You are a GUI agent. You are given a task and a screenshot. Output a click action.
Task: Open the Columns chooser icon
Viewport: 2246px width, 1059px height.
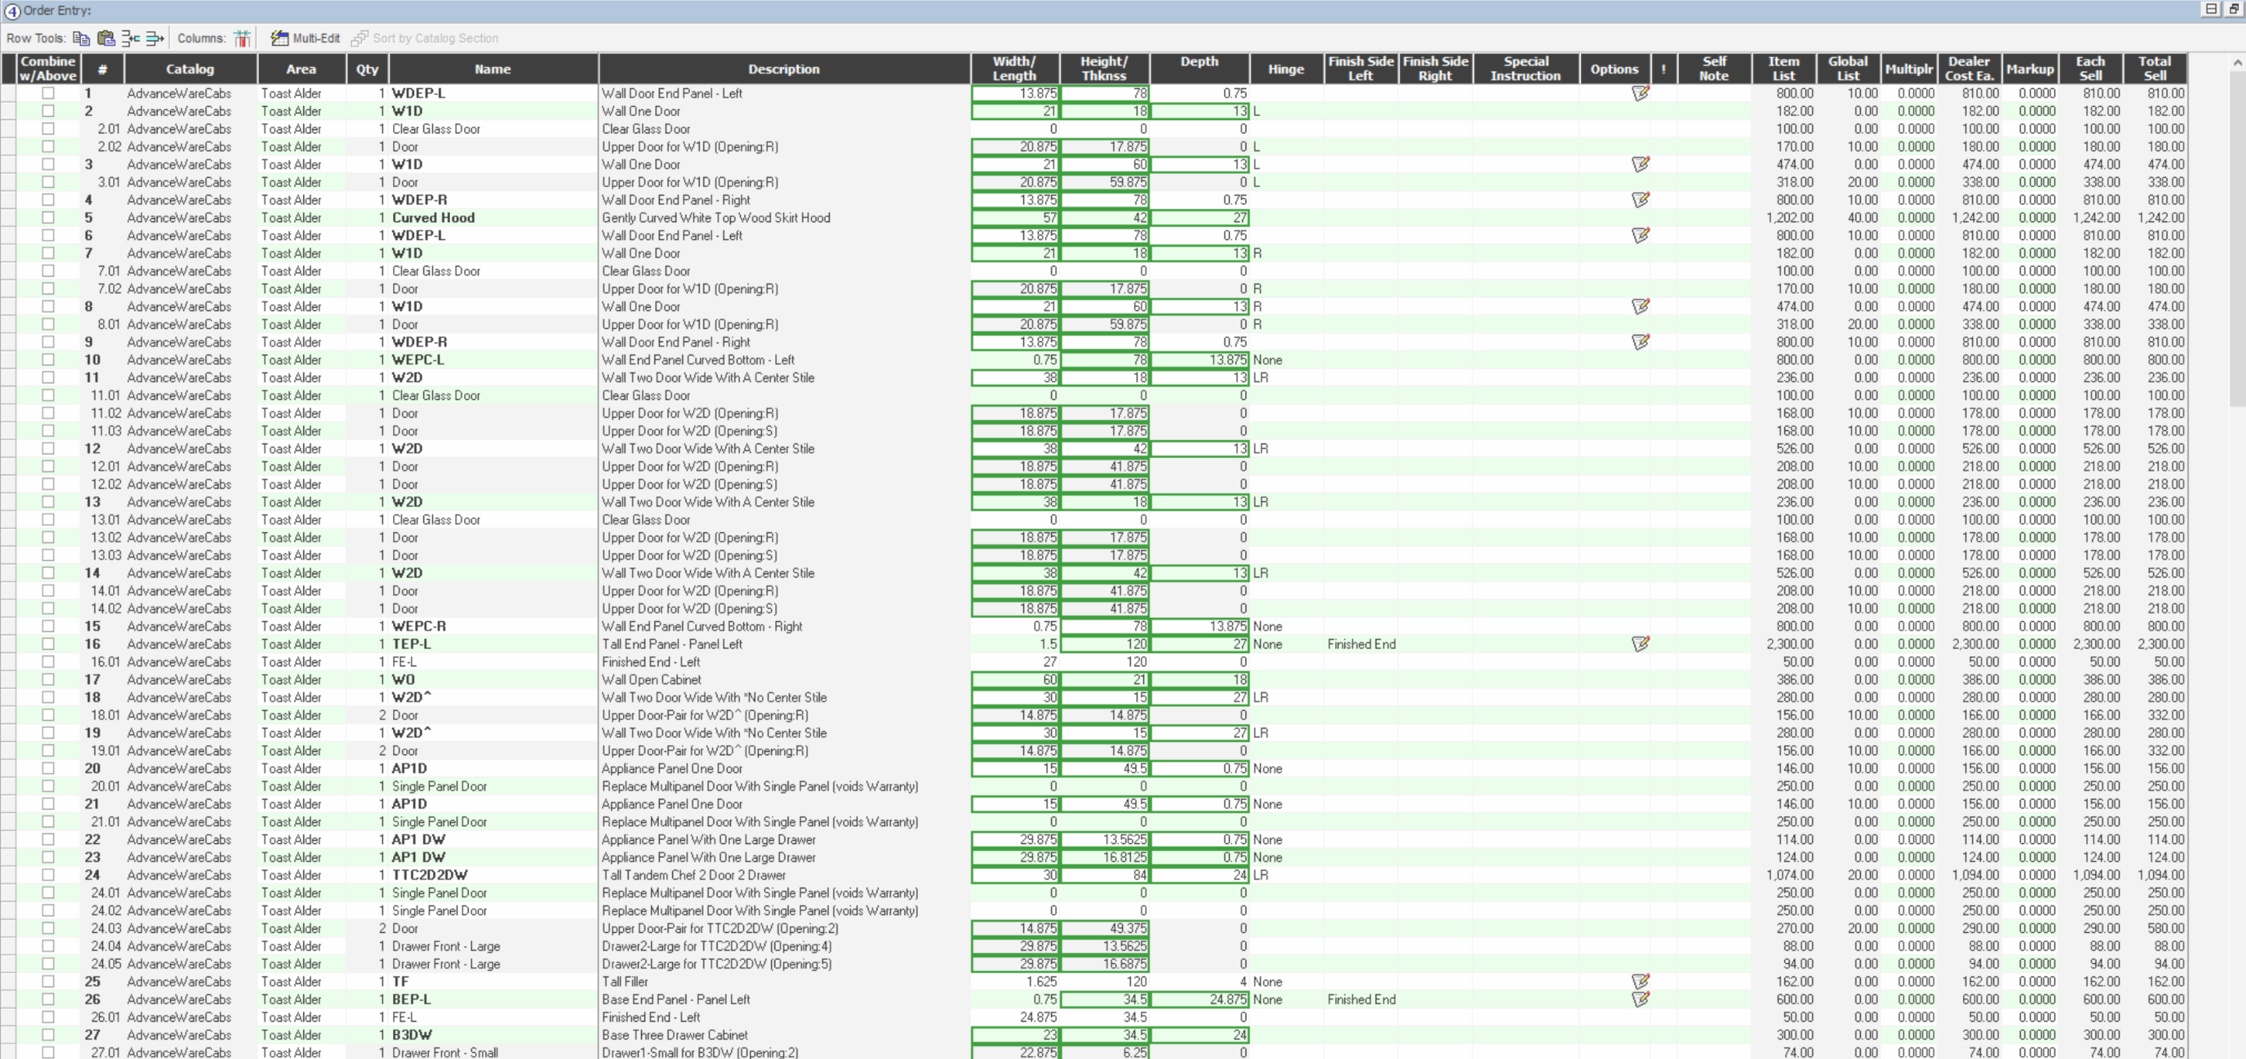coord(242,38)
